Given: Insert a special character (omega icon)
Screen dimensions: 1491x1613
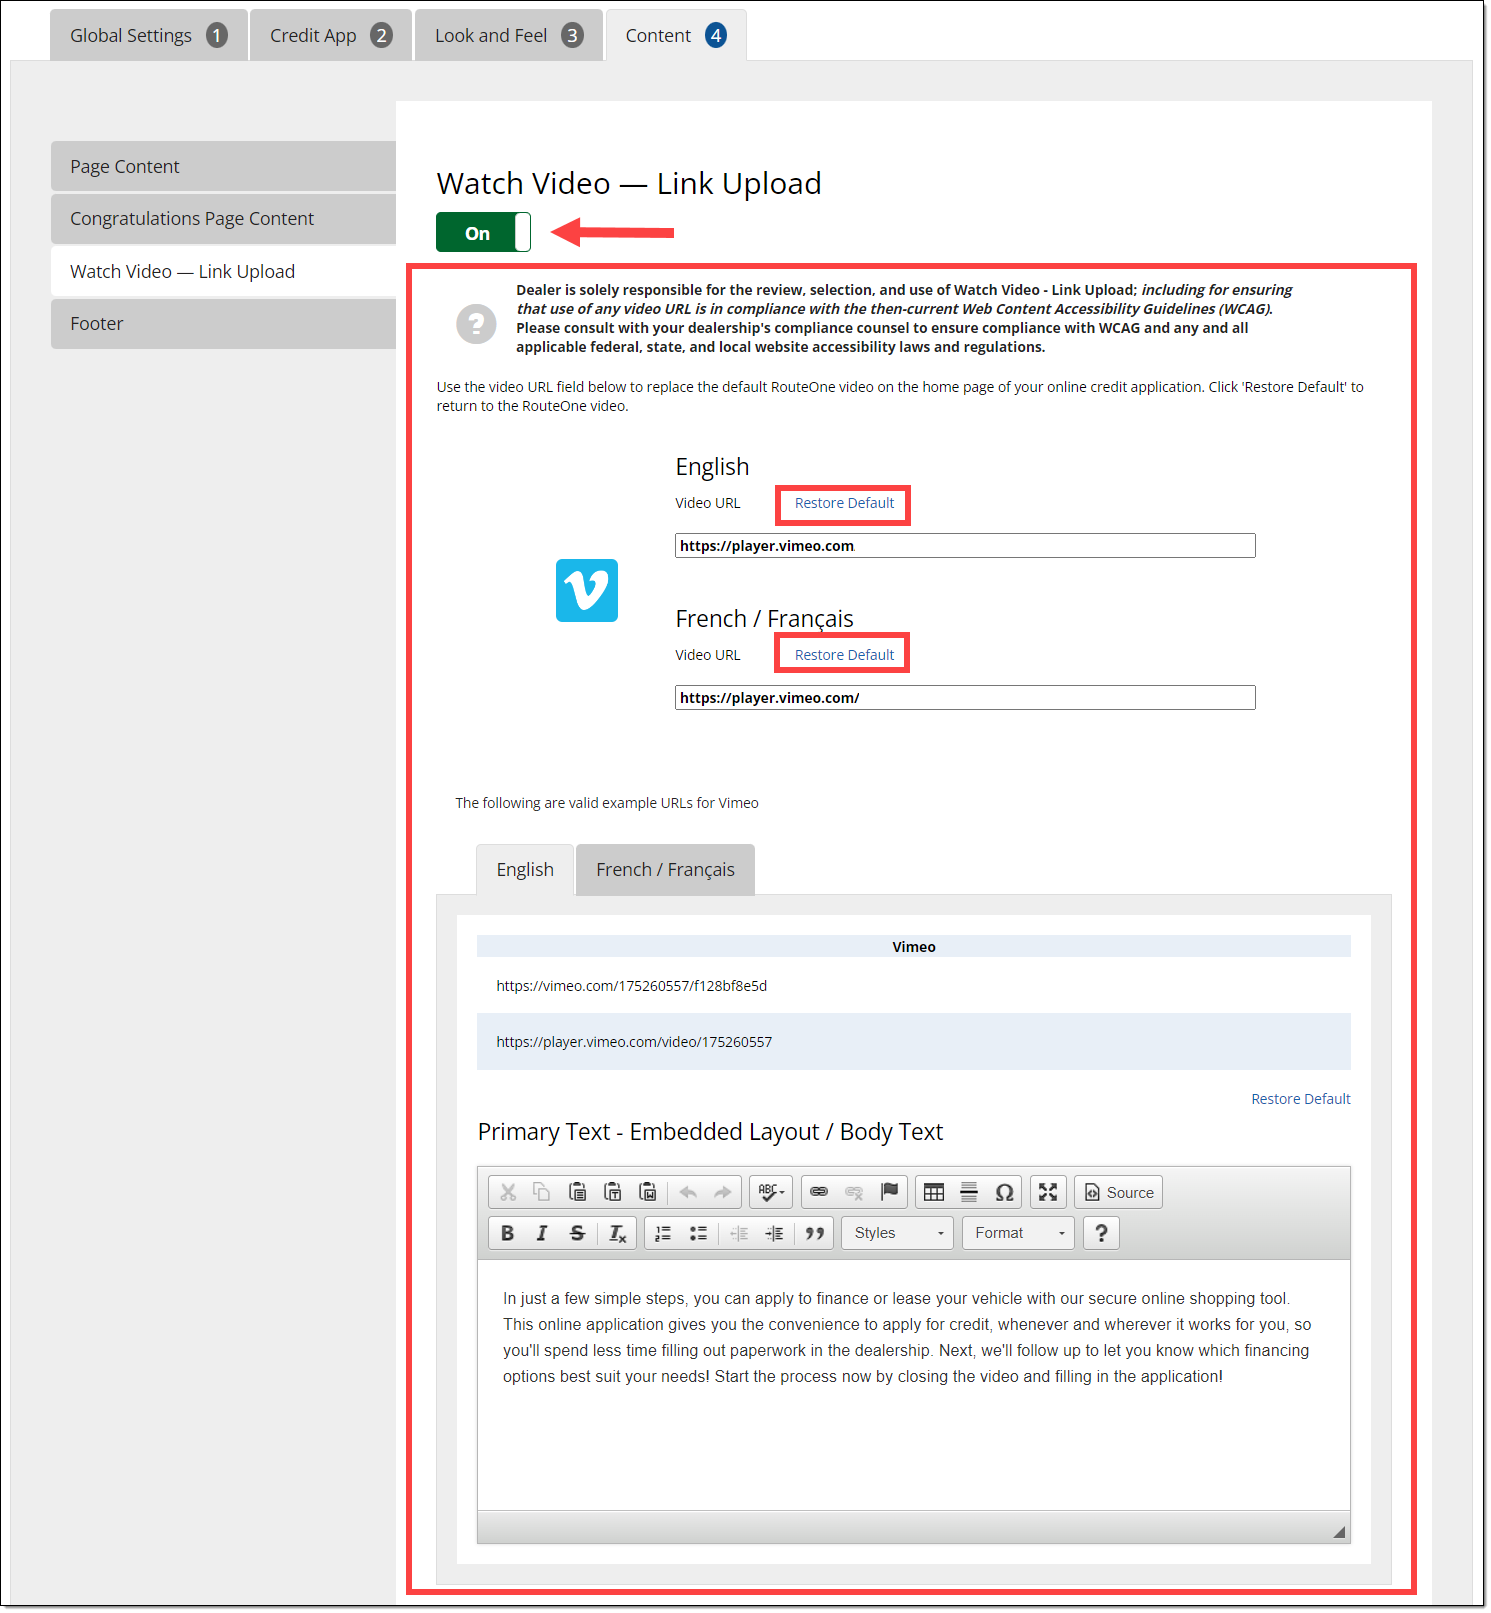Looking at the screenshot, I should coord(1004,1192).
